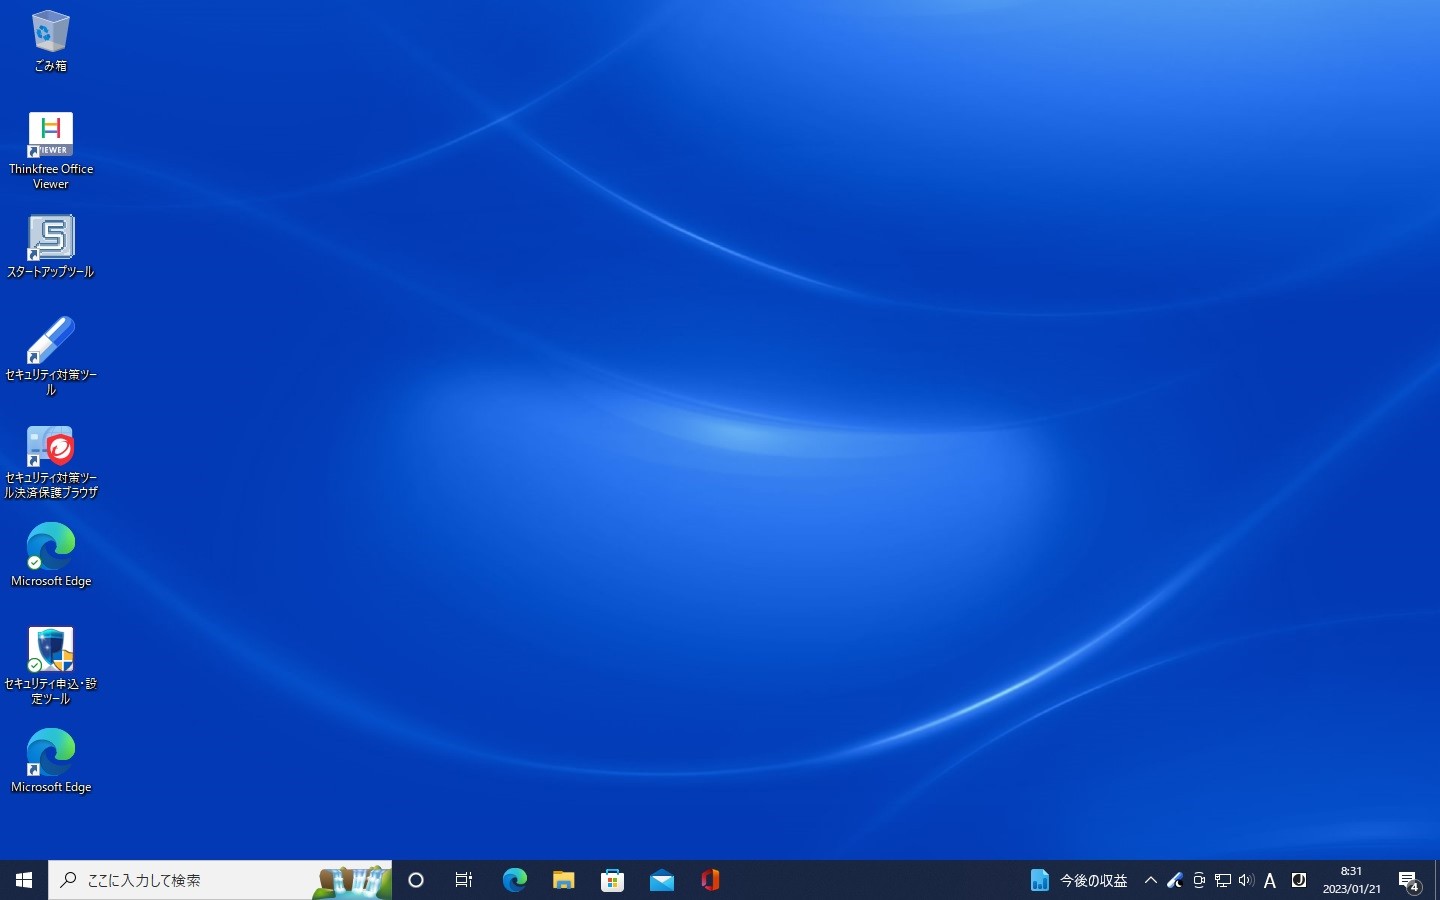The height and width of the screenshot is (900, 1440).
Task: Open the Office app in the taskbar
Action: 711,880
